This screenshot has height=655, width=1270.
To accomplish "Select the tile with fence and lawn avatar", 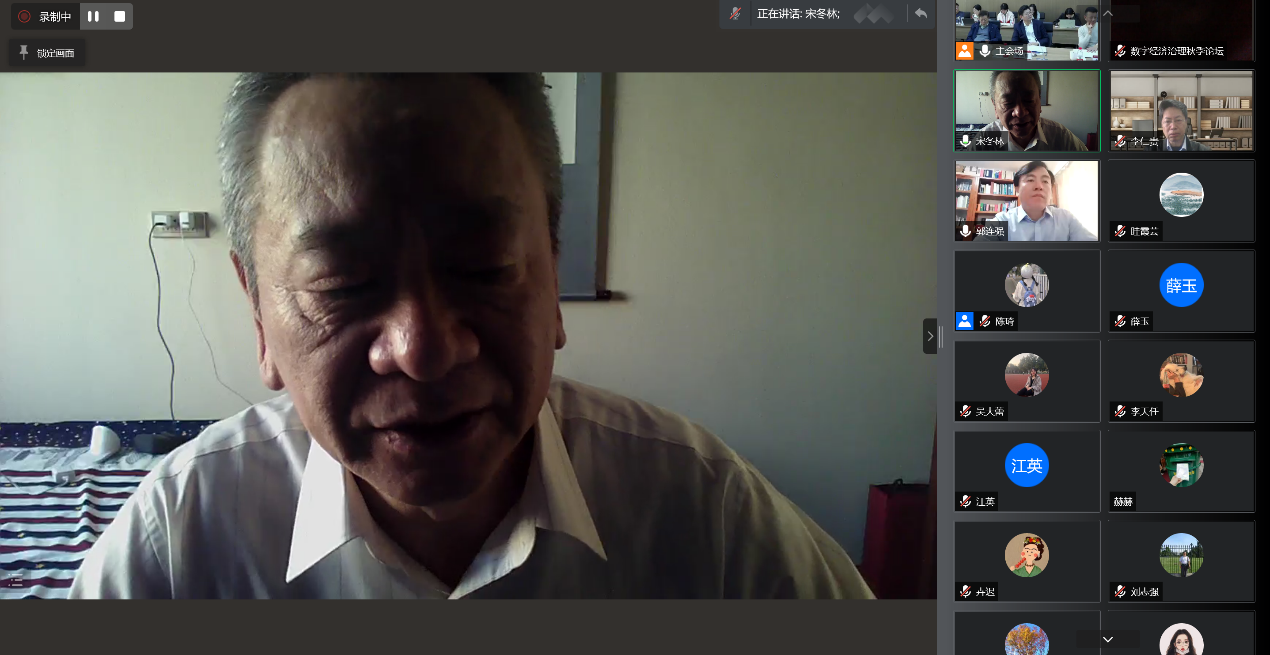I will [x=1181, y=562].
